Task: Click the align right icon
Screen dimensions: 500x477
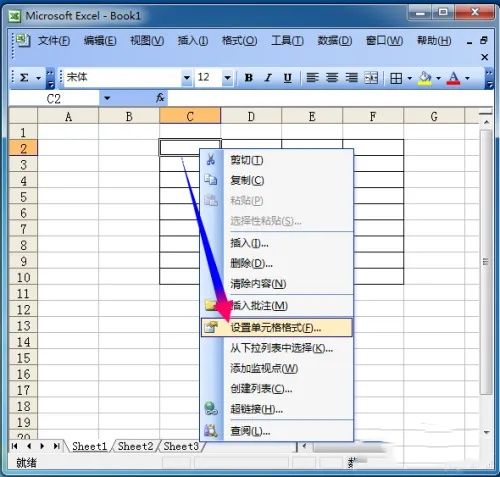Action: [x=351, y=78]
